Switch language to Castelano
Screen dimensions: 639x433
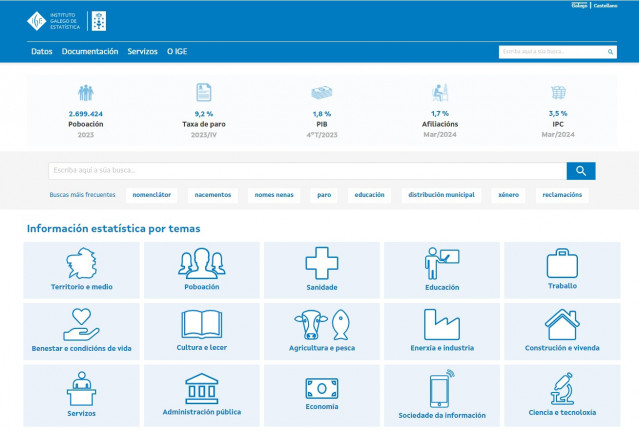tap(606, 6)
